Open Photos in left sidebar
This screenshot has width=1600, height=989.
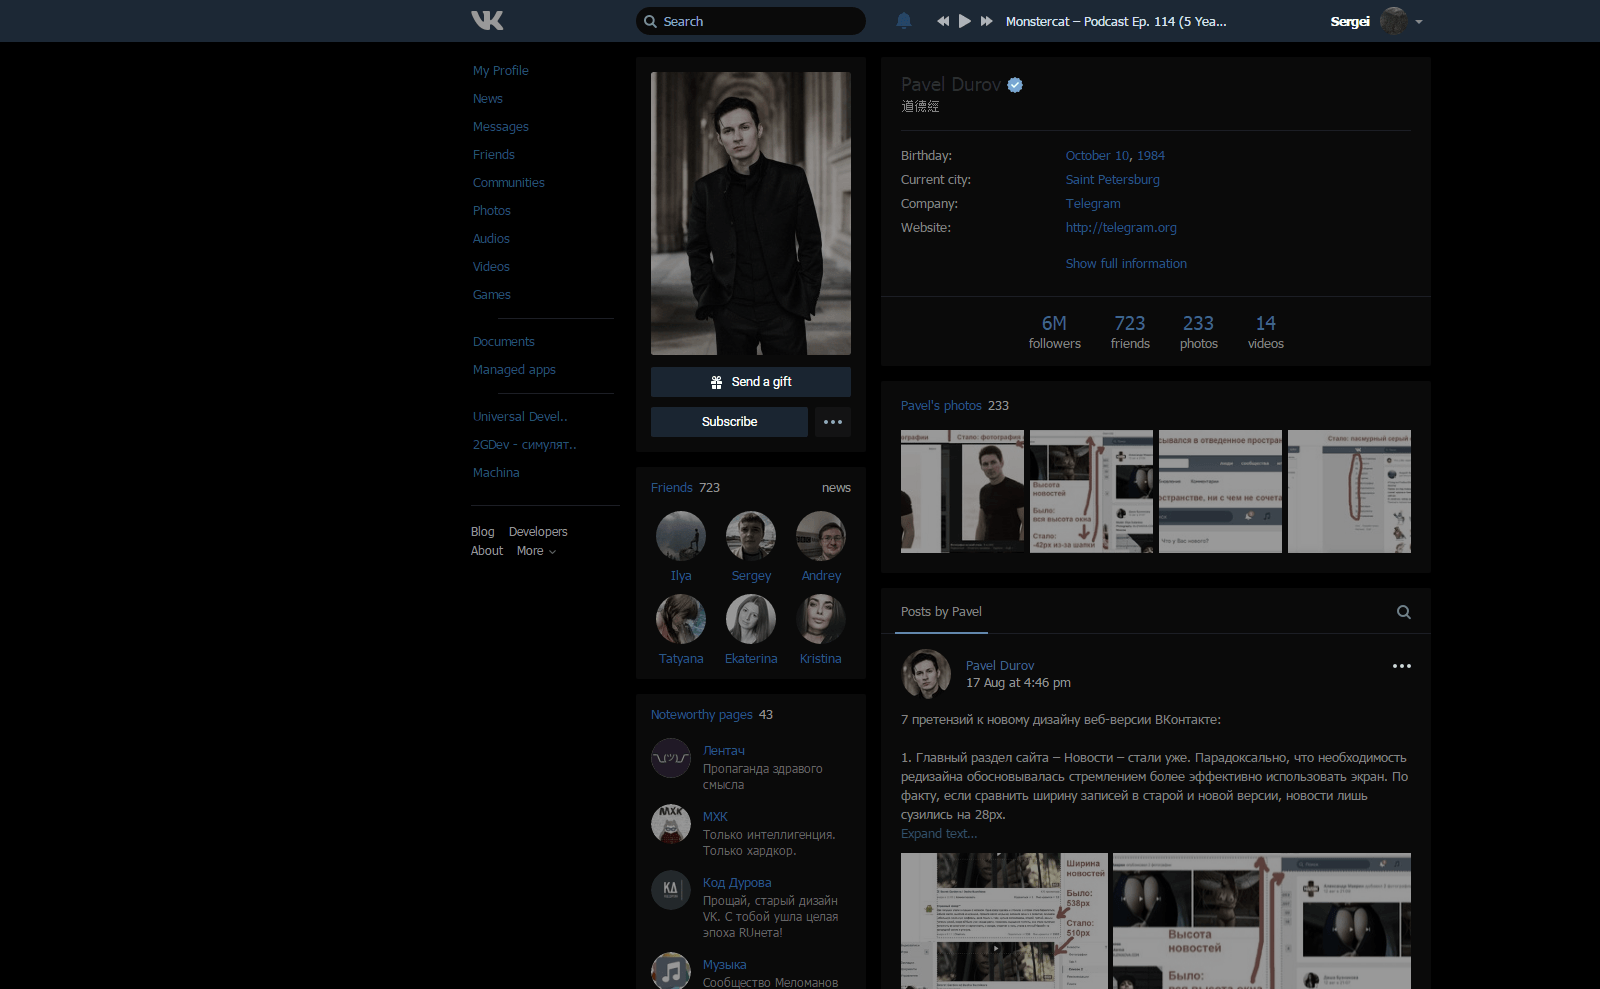[492, 211]
